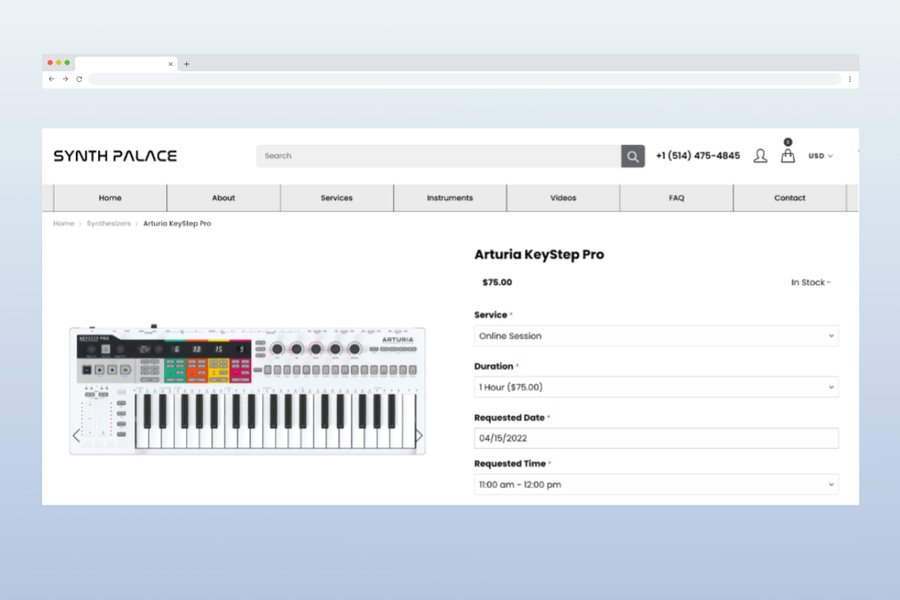Open the Duration dropdown
Screen dimensions: 900x600
[x=656, y=387]
